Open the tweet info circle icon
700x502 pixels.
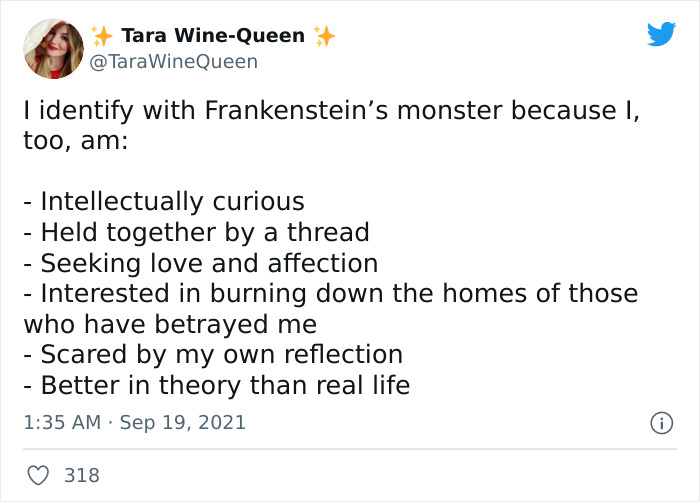(x=661, y=423)
